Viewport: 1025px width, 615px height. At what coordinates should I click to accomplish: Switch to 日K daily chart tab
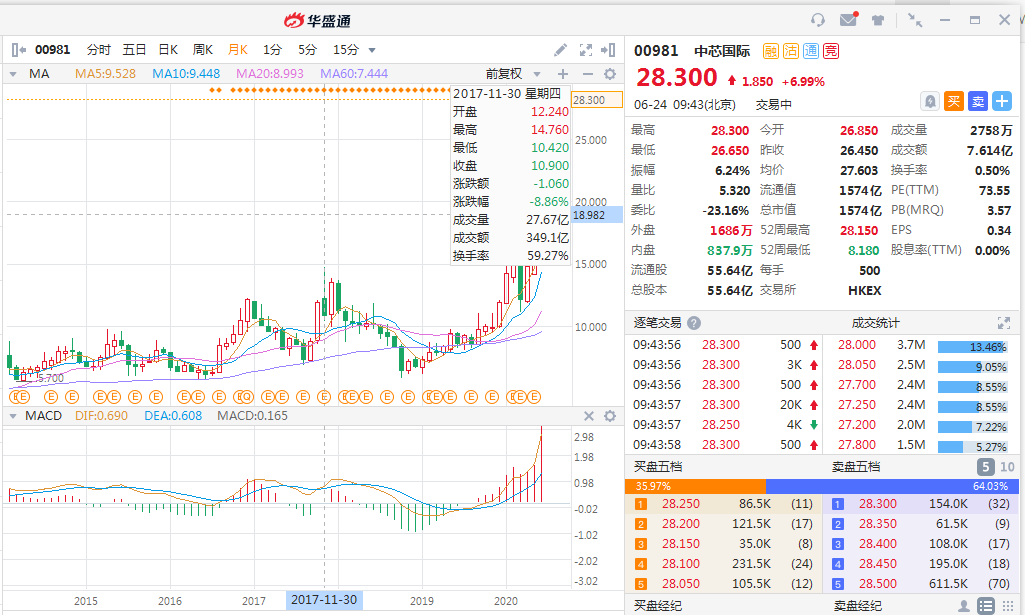click(x=168, y=50)
